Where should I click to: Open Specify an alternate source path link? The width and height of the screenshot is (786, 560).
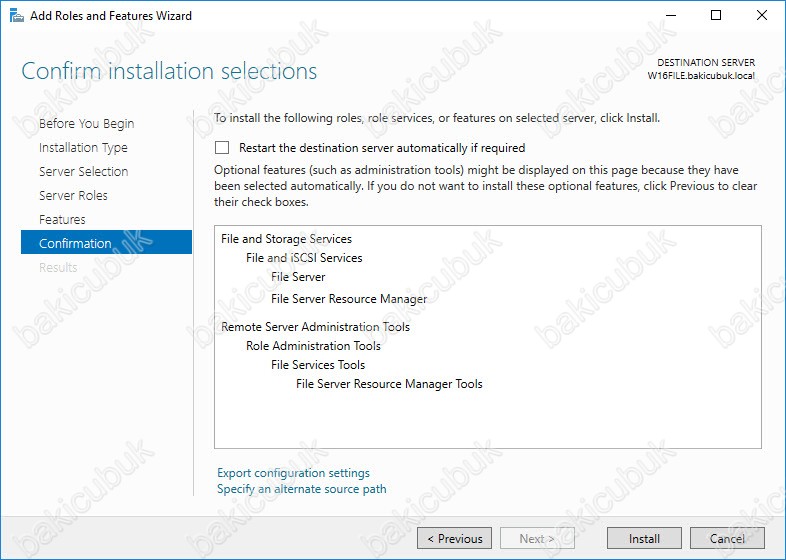pos(302,489)
